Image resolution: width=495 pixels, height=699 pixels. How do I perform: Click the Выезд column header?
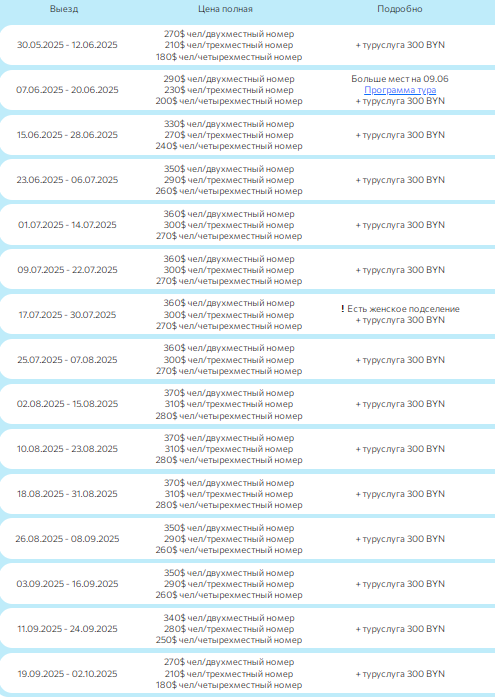click(x=64, y=9)
